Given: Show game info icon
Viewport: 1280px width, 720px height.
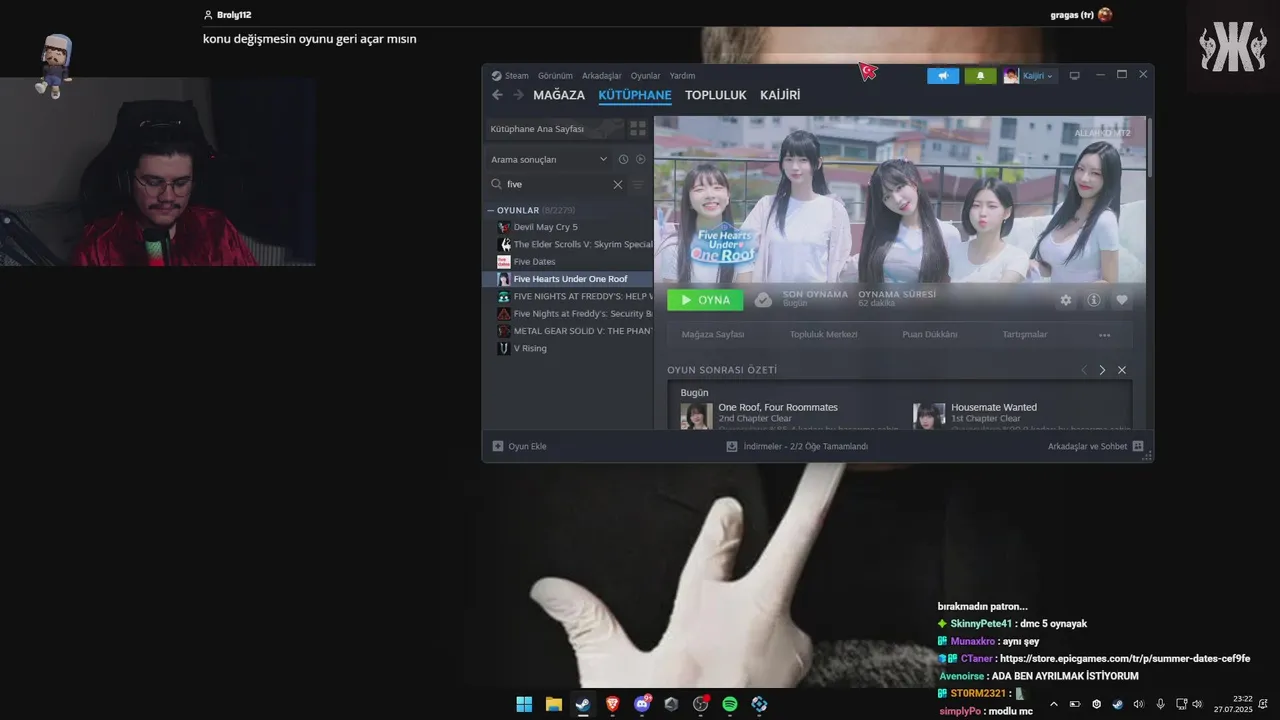Looking at the screenshot, I should tap(1093, 300).
